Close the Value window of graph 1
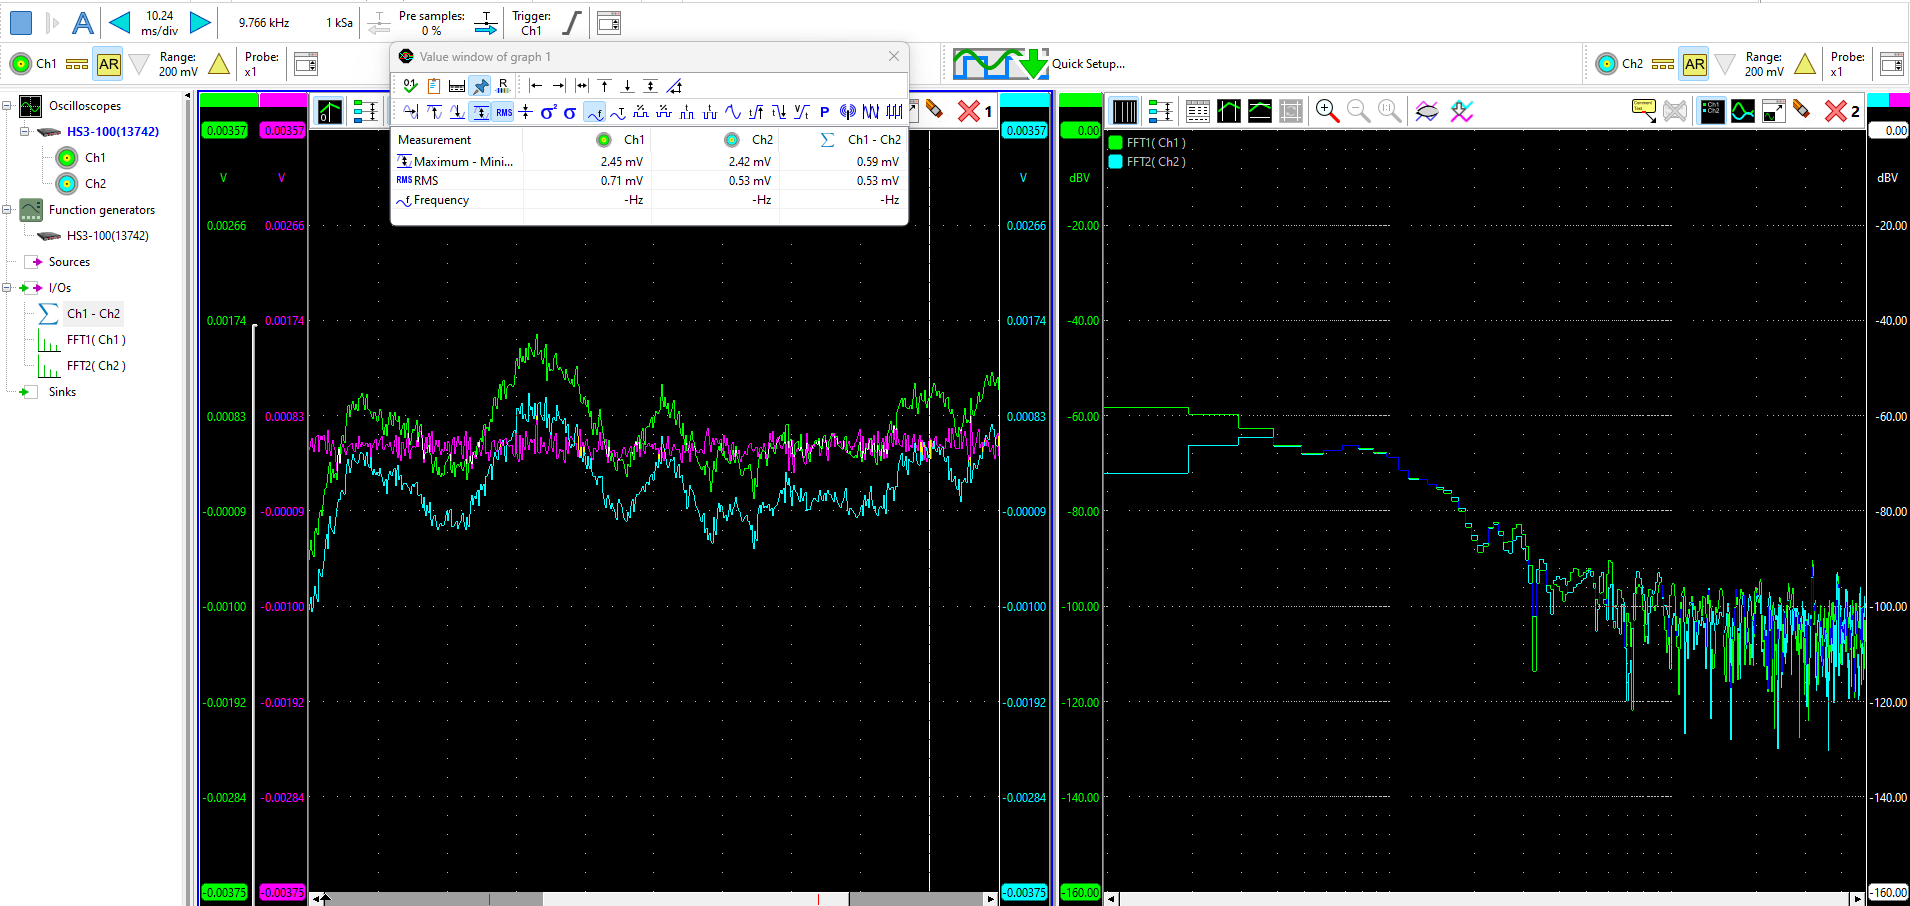This screenshot has height=906, width=1910. pos(894,56)
